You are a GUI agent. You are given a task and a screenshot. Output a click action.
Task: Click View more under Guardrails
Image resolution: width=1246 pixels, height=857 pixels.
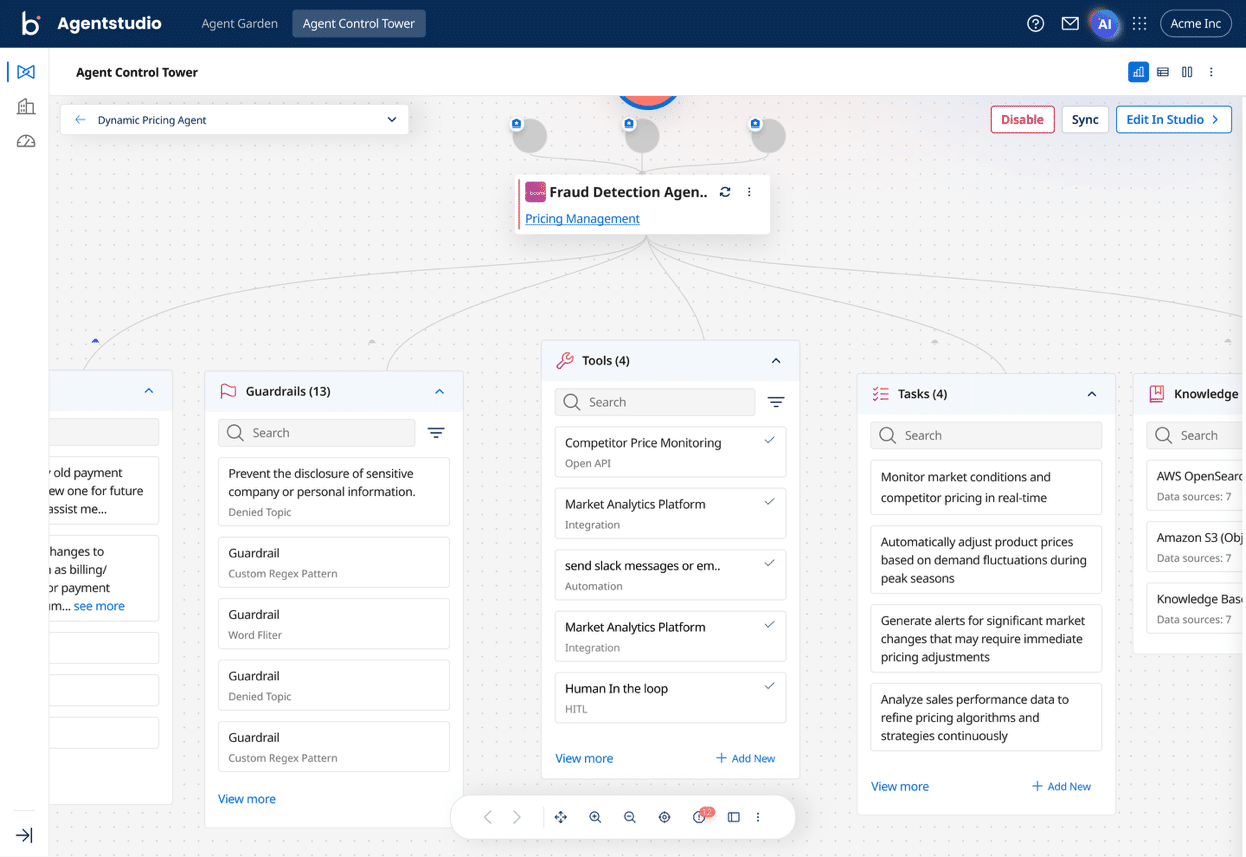pos(247,798)
